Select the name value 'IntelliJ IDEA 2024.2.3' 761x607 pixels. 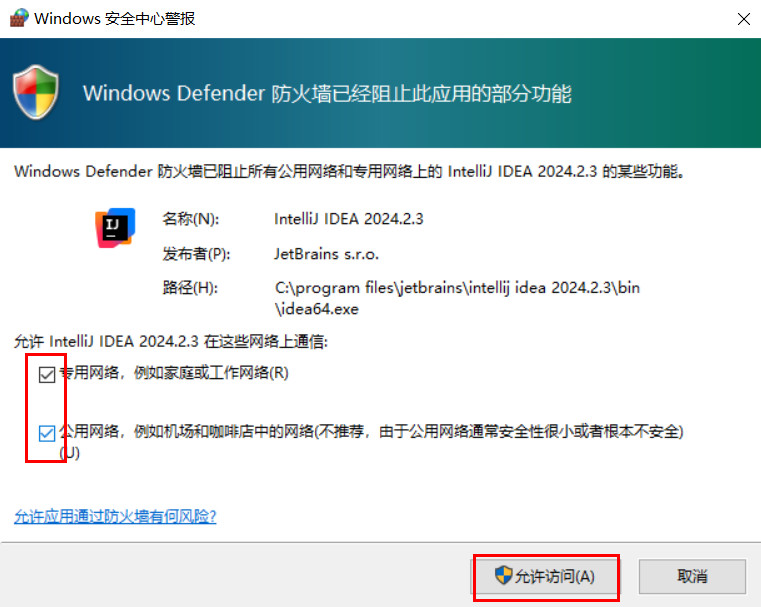348,219
